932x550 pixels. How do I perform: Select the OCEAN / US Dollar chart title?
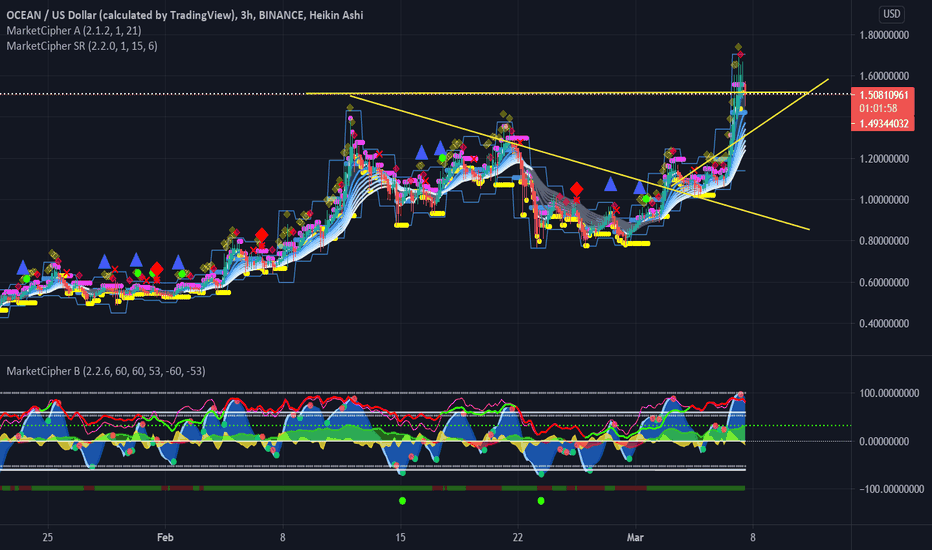[185, 15]
